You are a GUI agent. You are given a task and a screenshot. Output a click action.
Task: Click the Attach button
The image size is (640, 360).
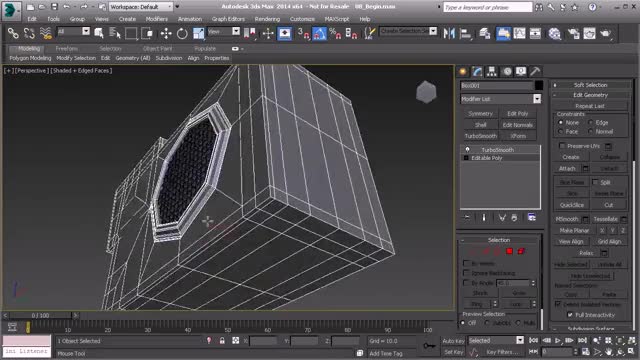[x=567, y=168]
